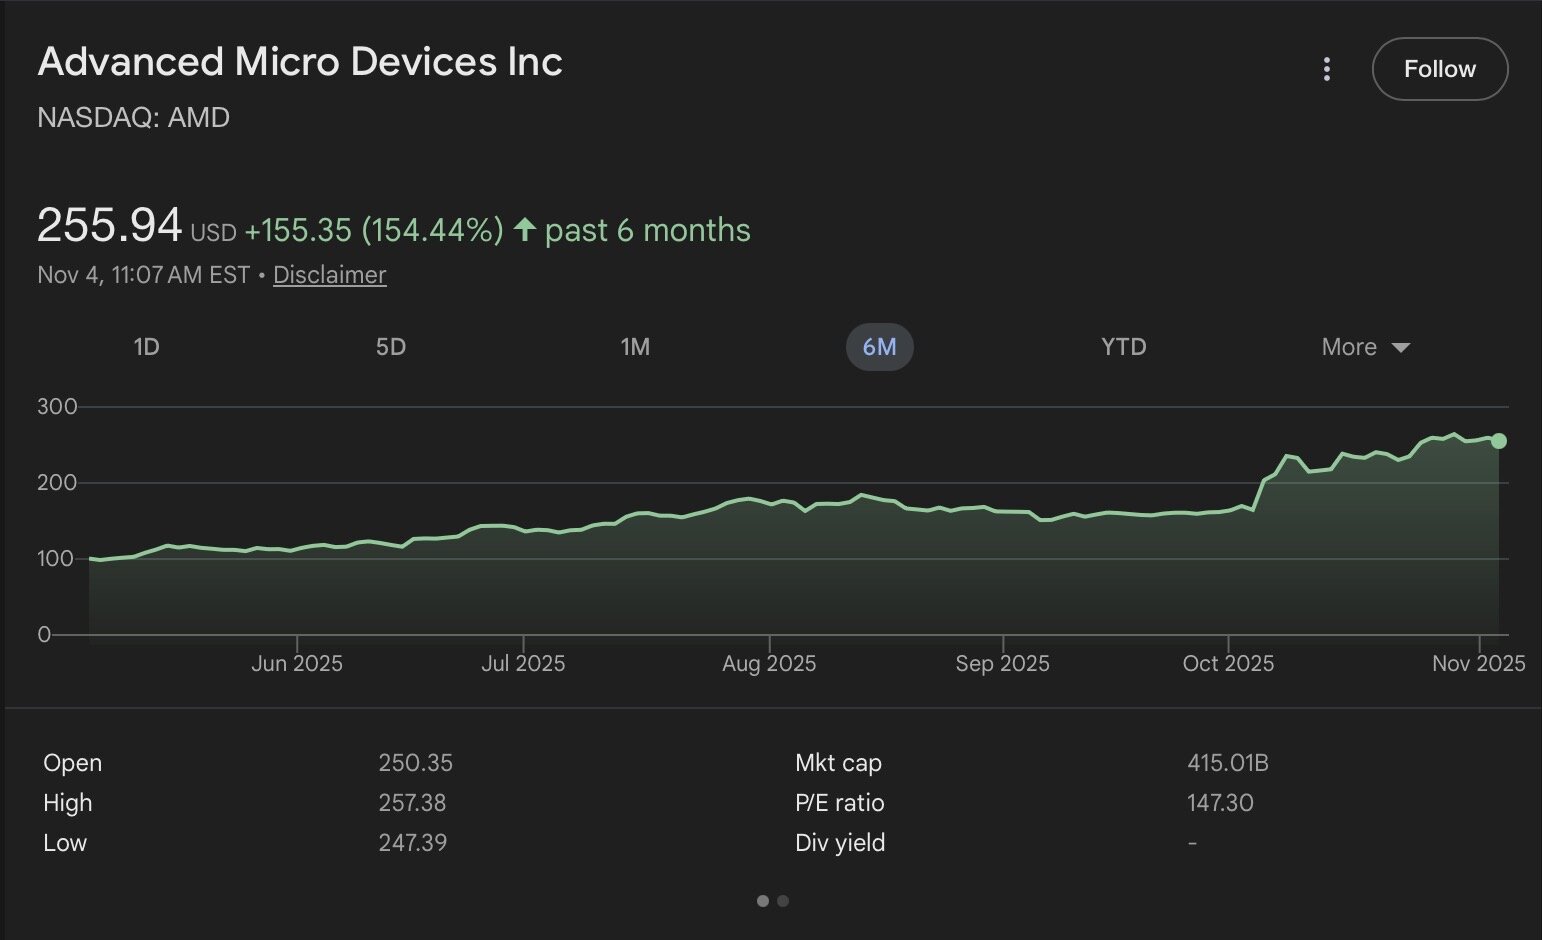Click the Advanced Micro Devices Inc title
Image resolution: width=1542 pixels, height=940 pixels.
click(300, 62)
